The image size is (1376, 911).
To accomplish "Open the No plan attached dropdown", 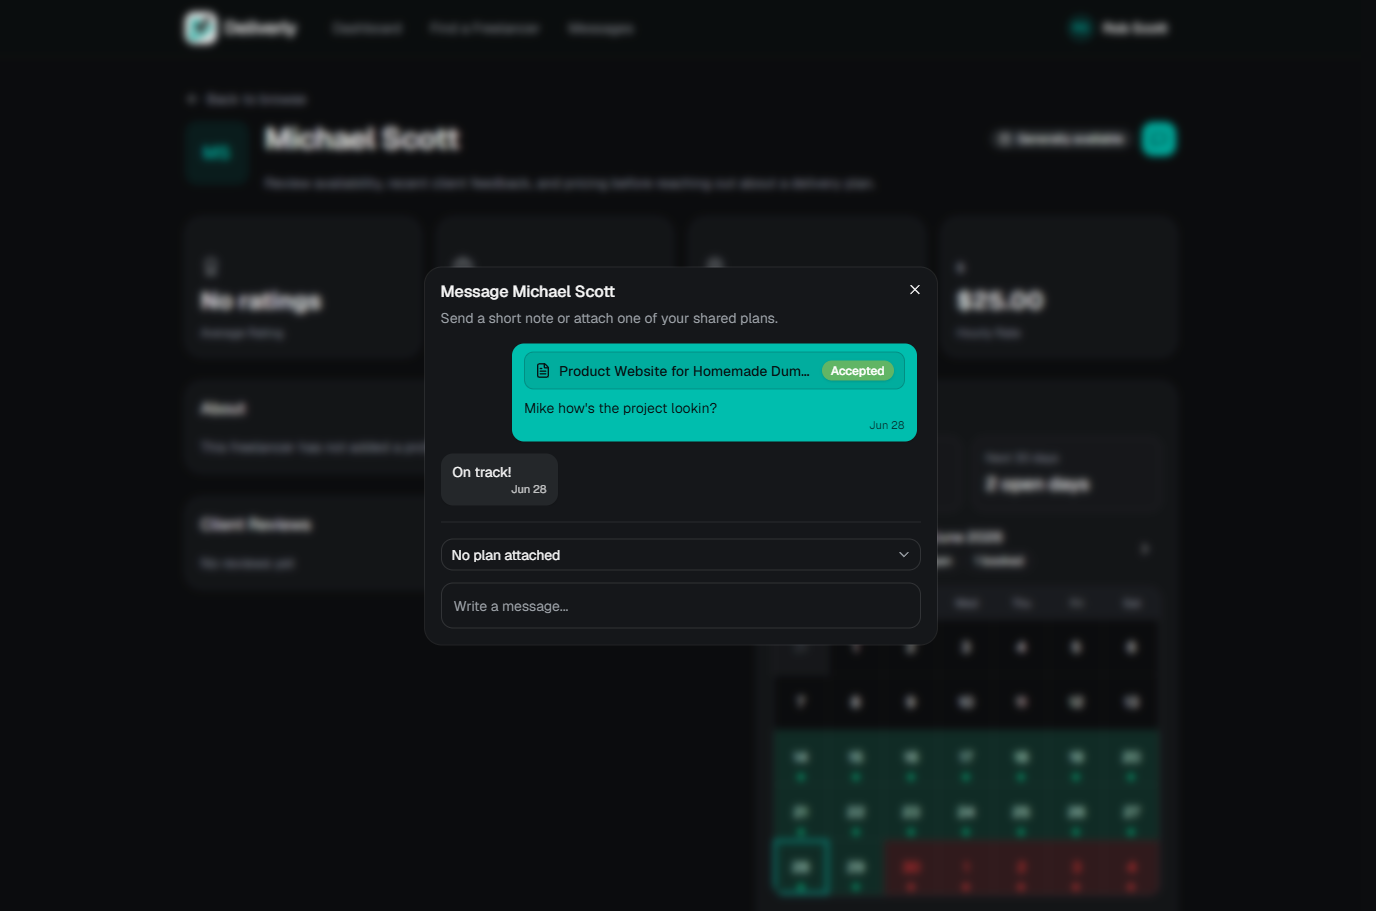I will 681,555.
